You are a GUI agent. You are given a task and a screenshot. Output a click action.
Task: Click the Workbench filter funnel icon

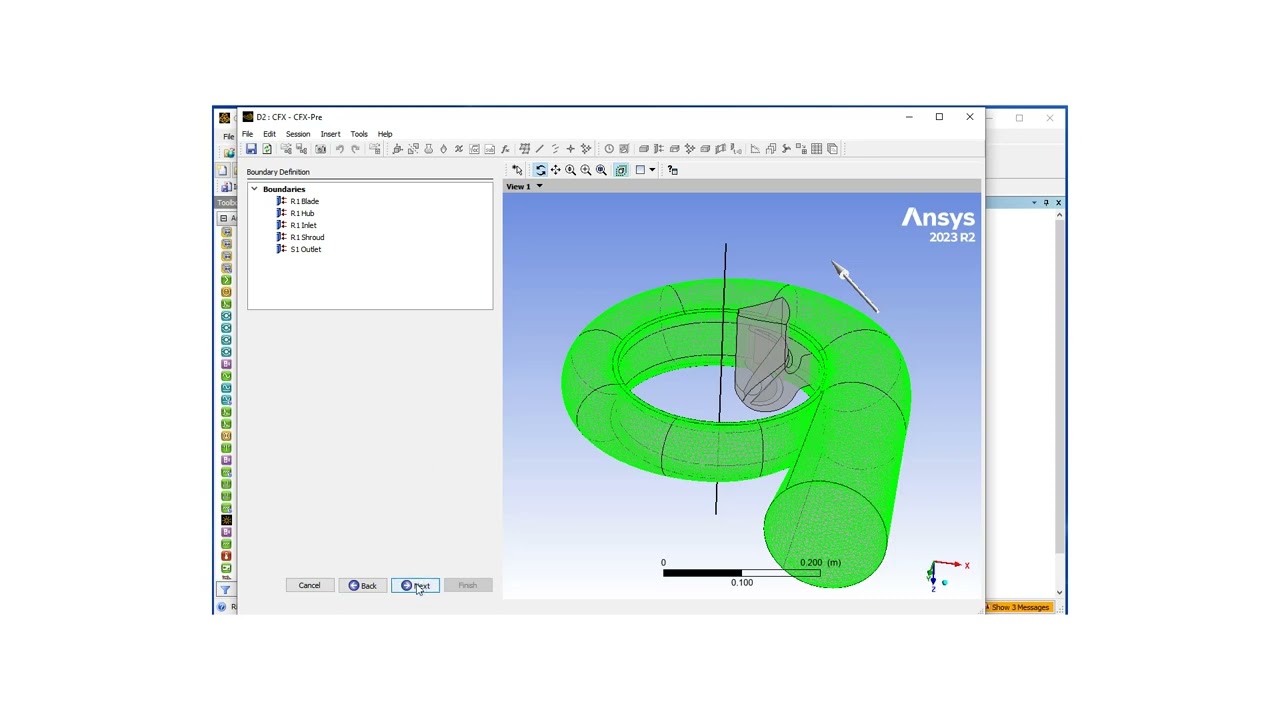225,590
